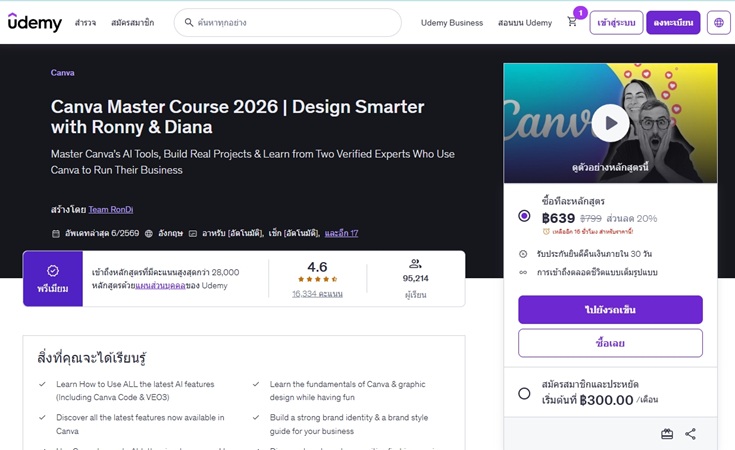The width and height of the screenshot is (735, 450).
Task: Play the course preview video
Action: pyautogui.click(x=610, y=123)
